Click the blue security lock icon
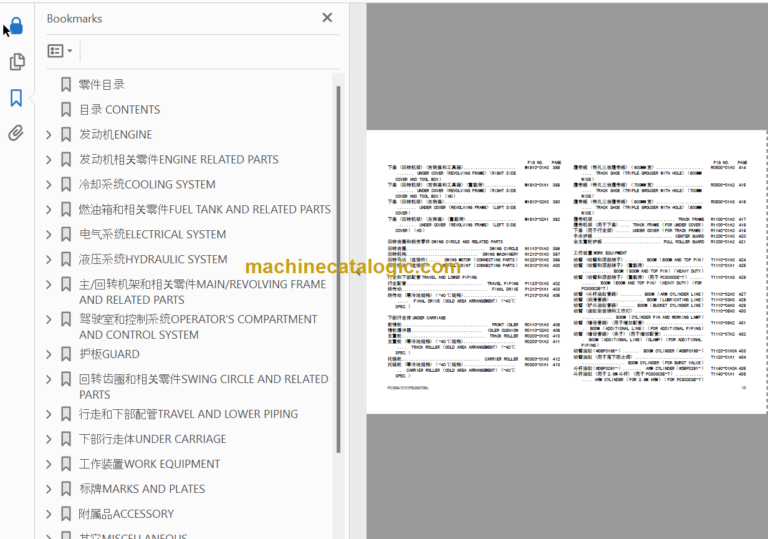This screenshot has width=768, height=539. pos(16,25)
